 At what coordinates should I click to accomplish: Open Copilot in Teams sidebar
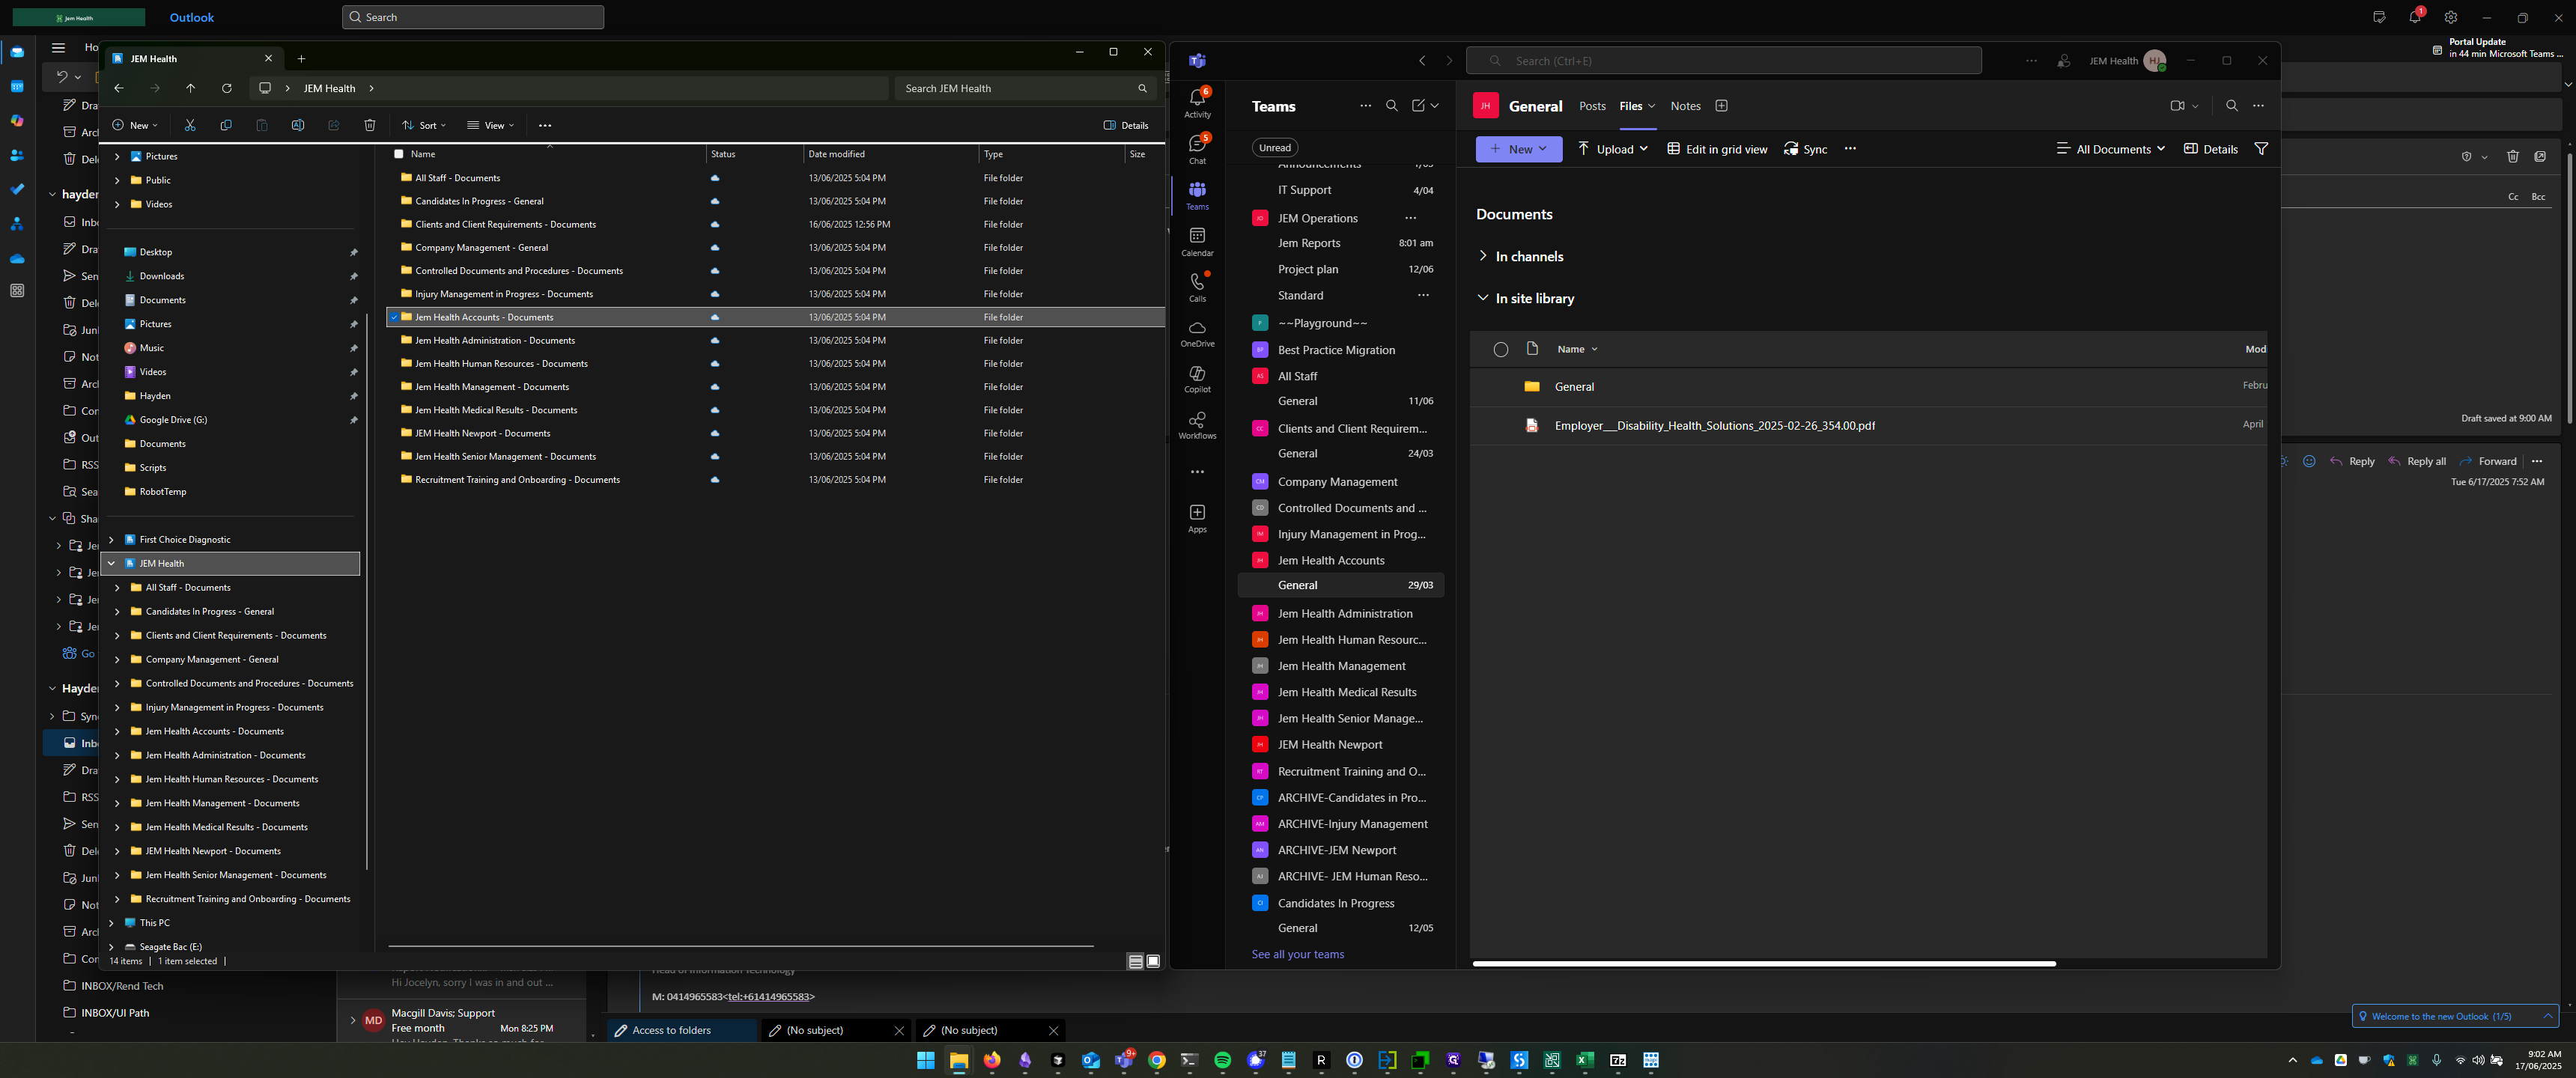[x=1197, y=379]
